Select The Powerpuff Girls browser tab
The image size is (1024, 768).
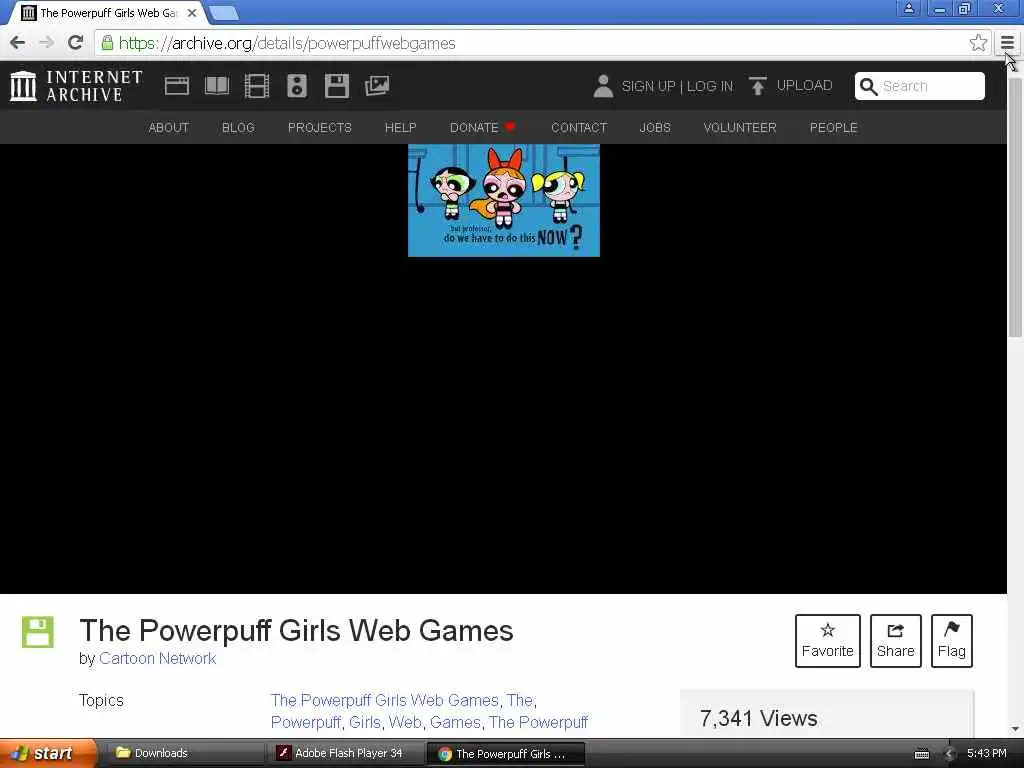[x=108, y=12]
